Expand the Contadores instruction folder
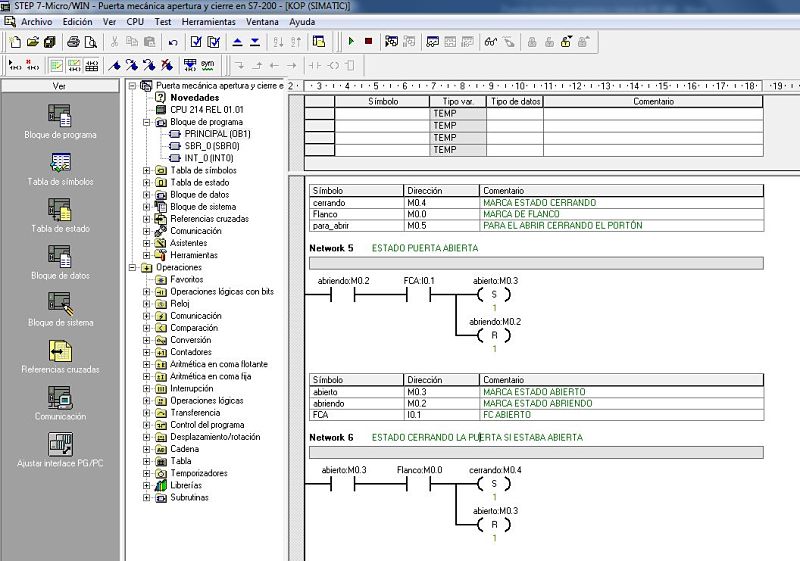Screen dimensions: 800x561 click(x=147, y=352)
